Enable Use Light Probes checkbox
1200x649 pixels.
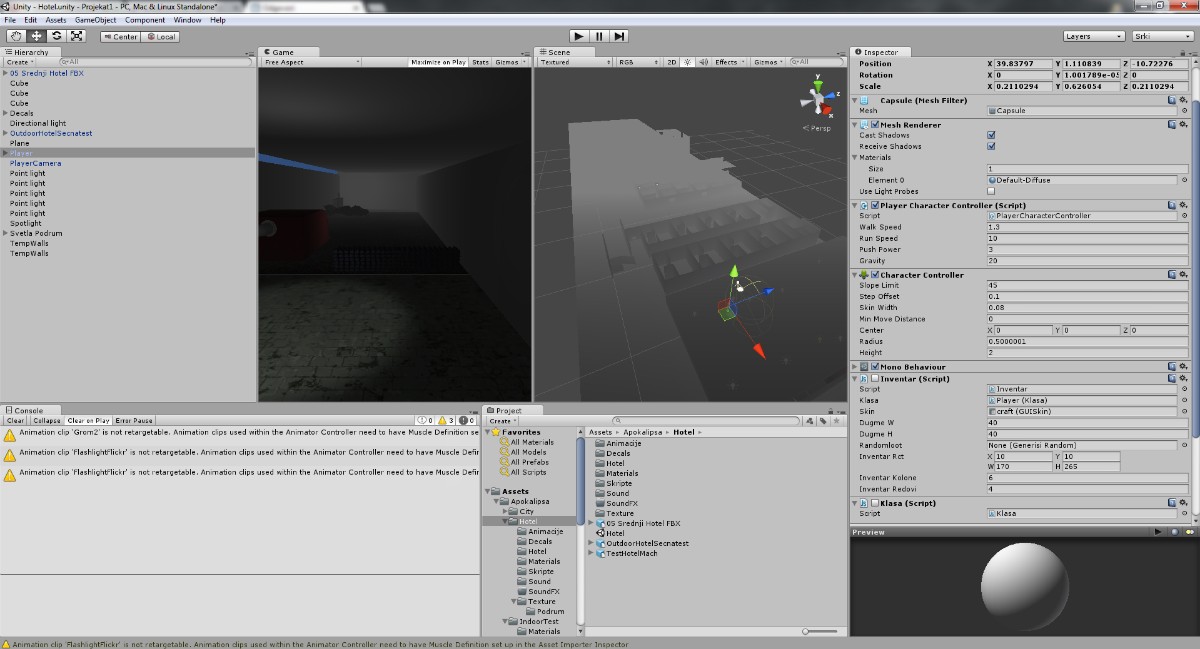(991, 191)
